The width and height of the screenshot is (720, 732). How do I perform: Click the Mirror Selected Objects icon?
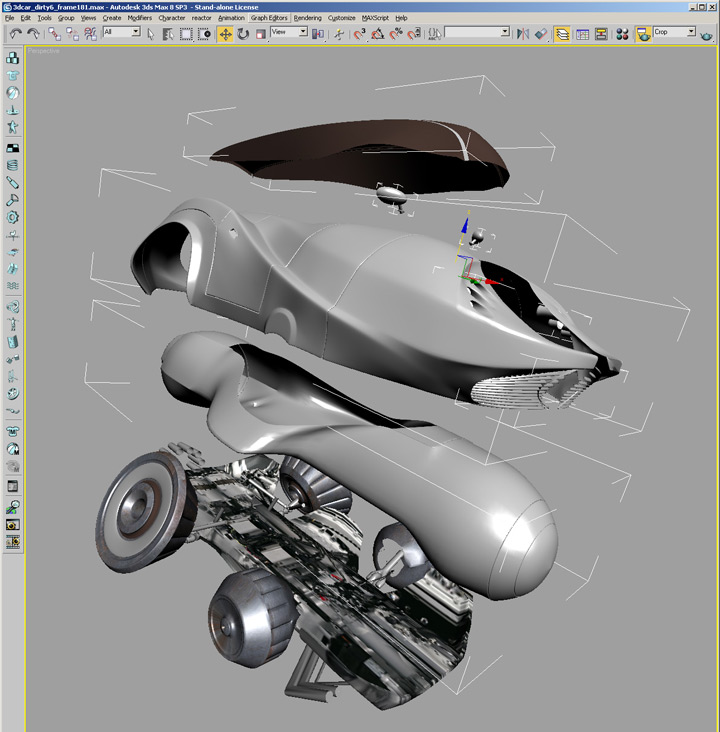(x=522, y=33)
